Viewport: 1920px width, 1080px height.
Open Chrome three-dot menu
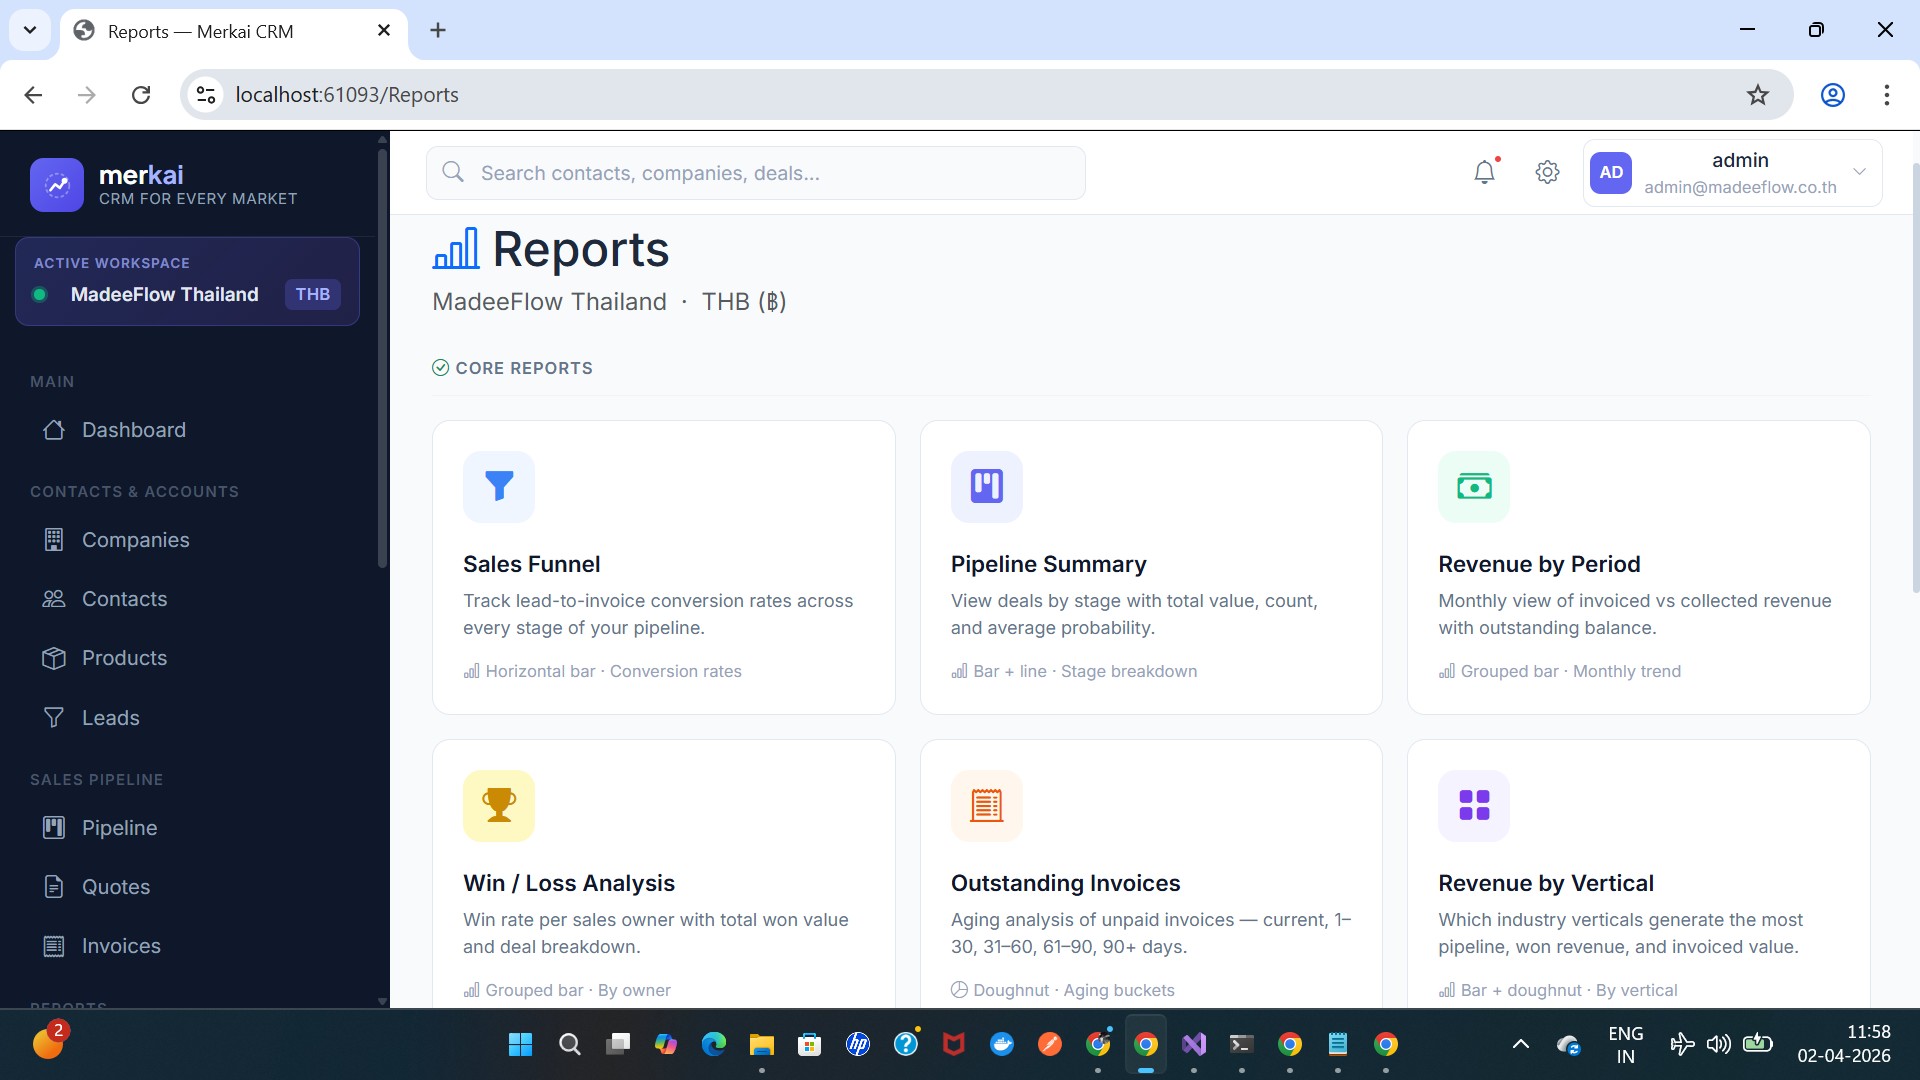[x=1886, y=95]
